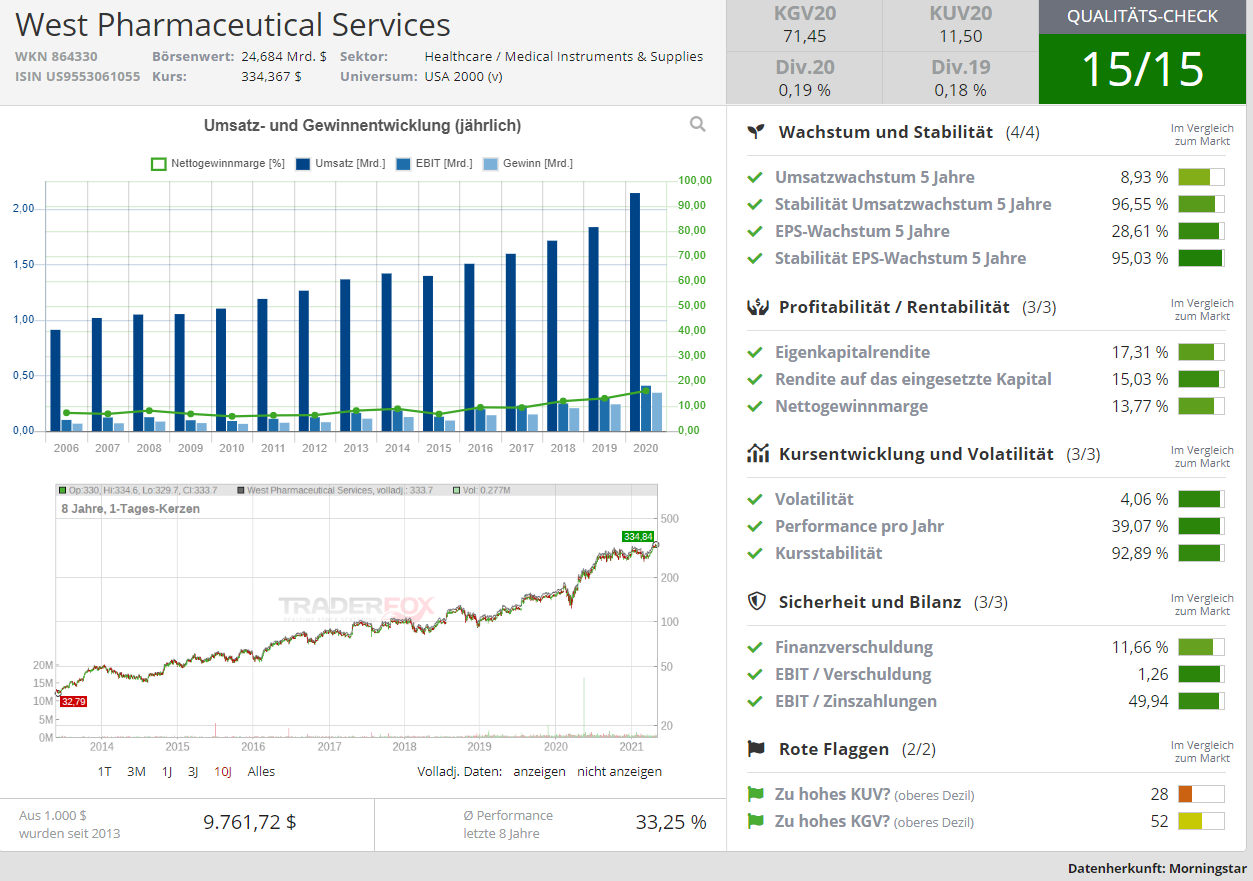Toggle Nettogewinnmarge [%] series in chart legend

tap(218, 163)
